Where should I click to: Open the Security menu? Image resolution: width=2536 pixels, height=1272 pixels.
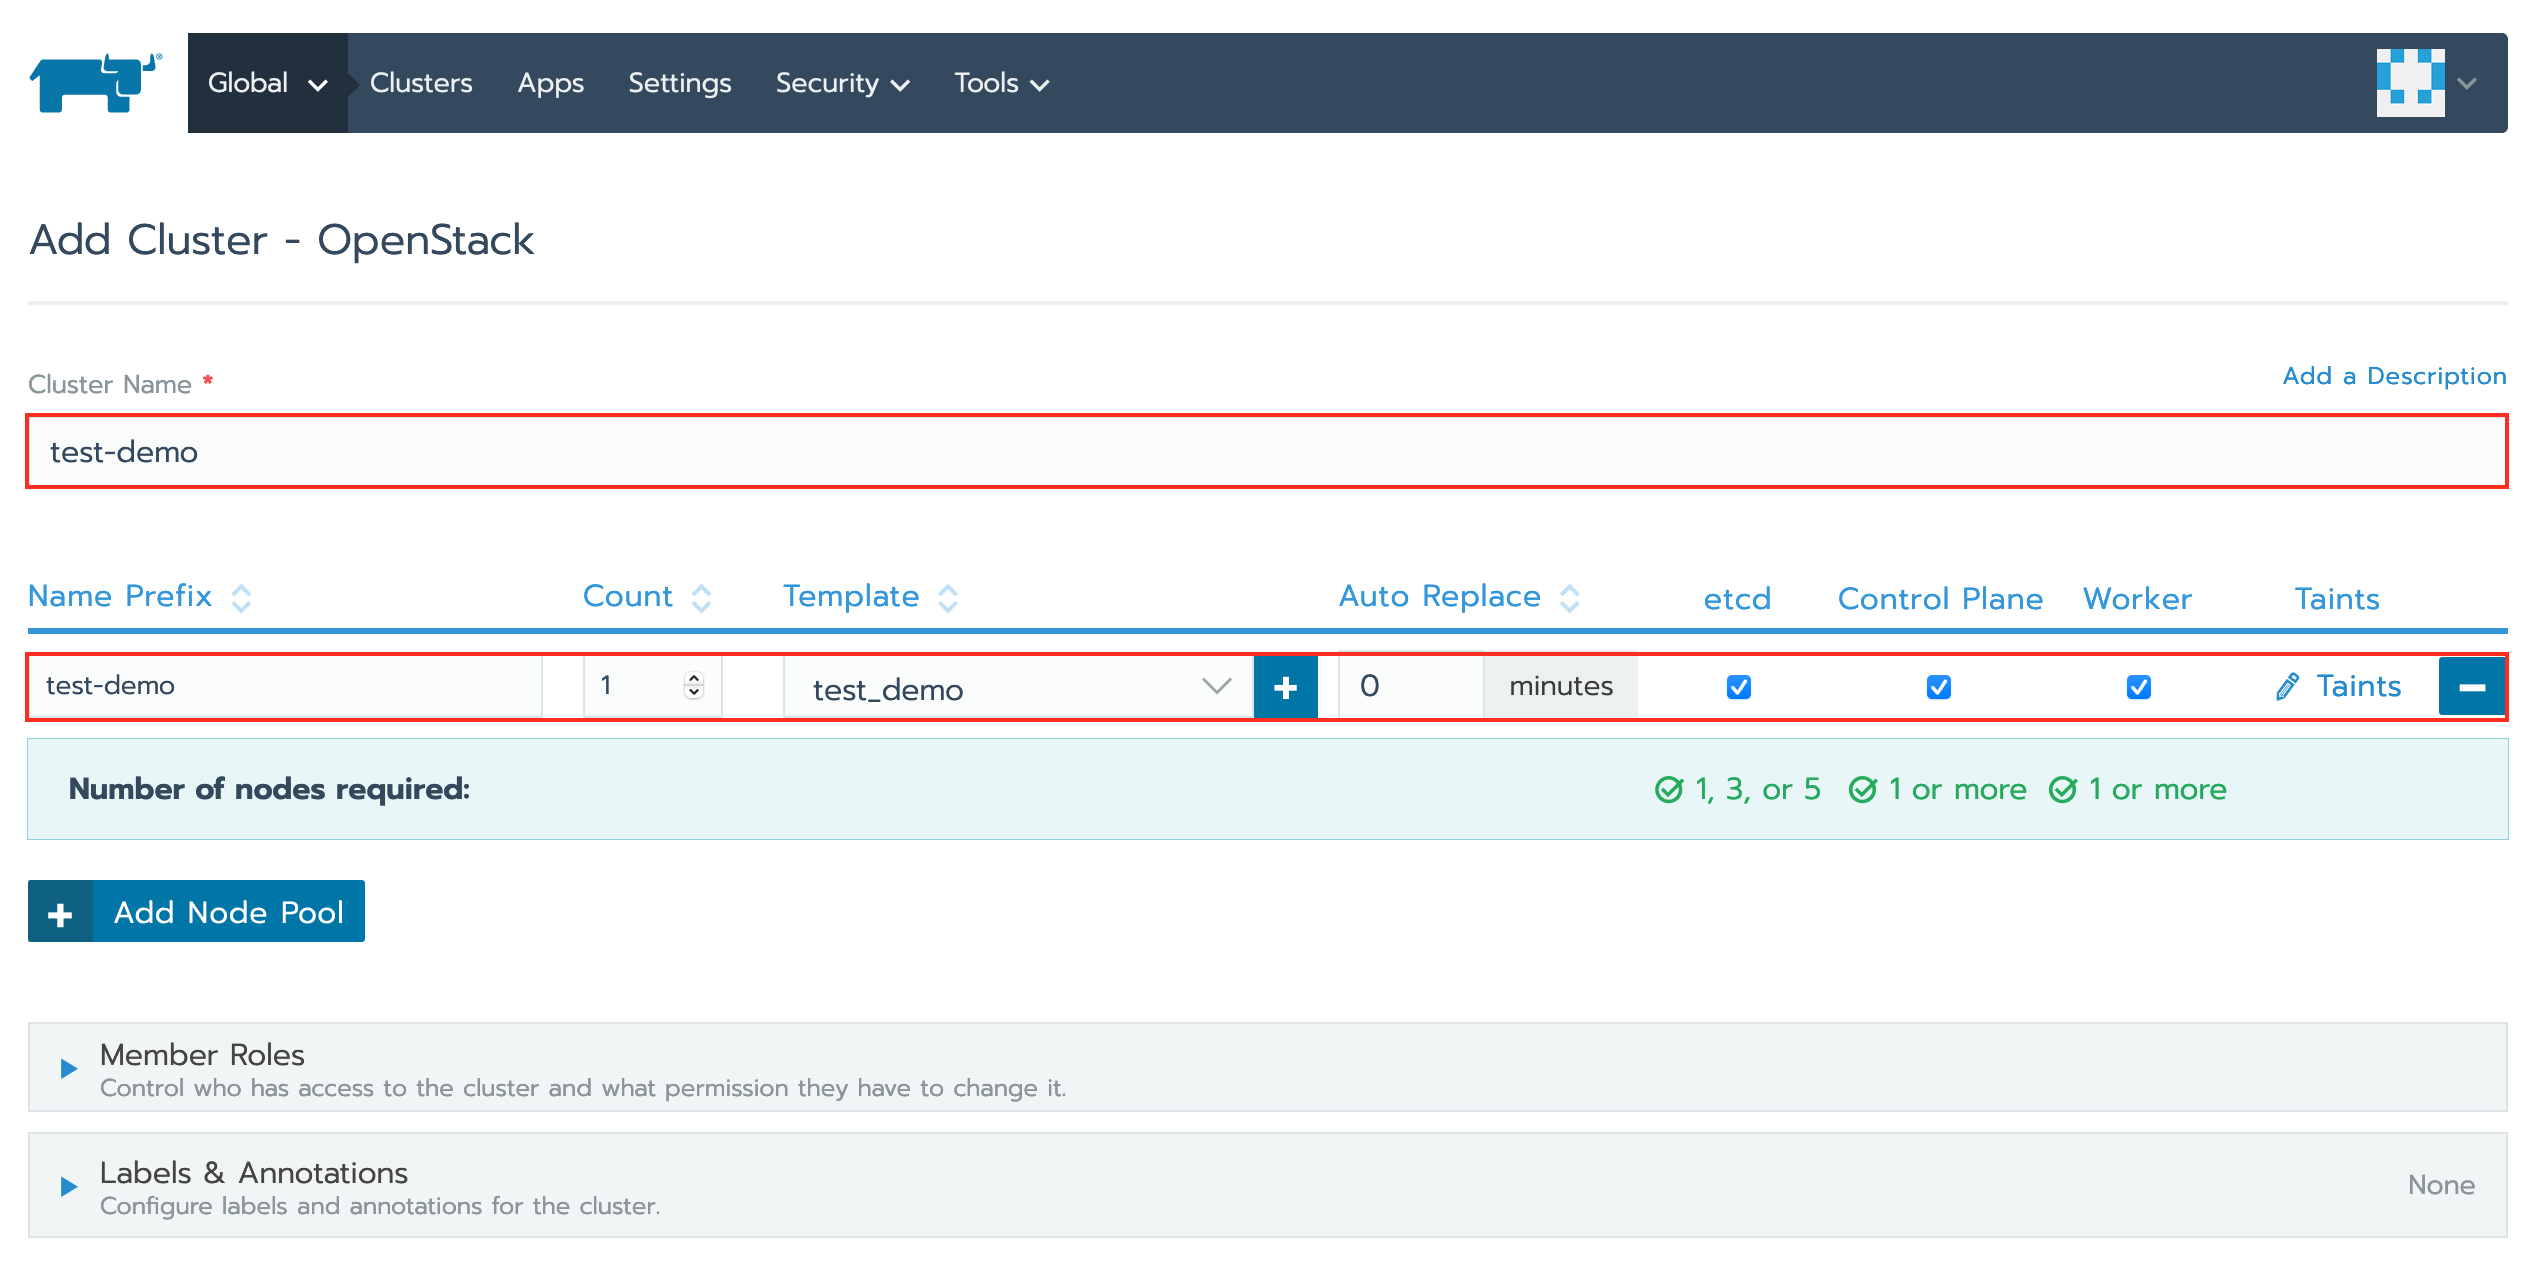click(842, 83)
